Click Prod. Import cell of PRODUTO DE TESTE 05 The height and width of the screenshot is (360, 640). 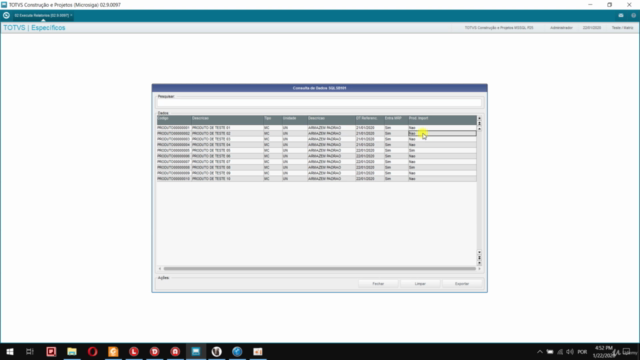442,151
